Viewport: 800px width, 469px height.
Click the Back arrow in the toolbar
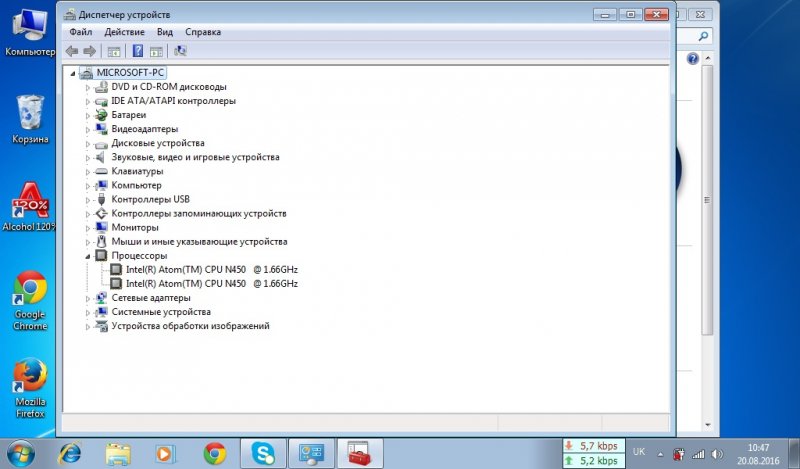pos(71,51)
